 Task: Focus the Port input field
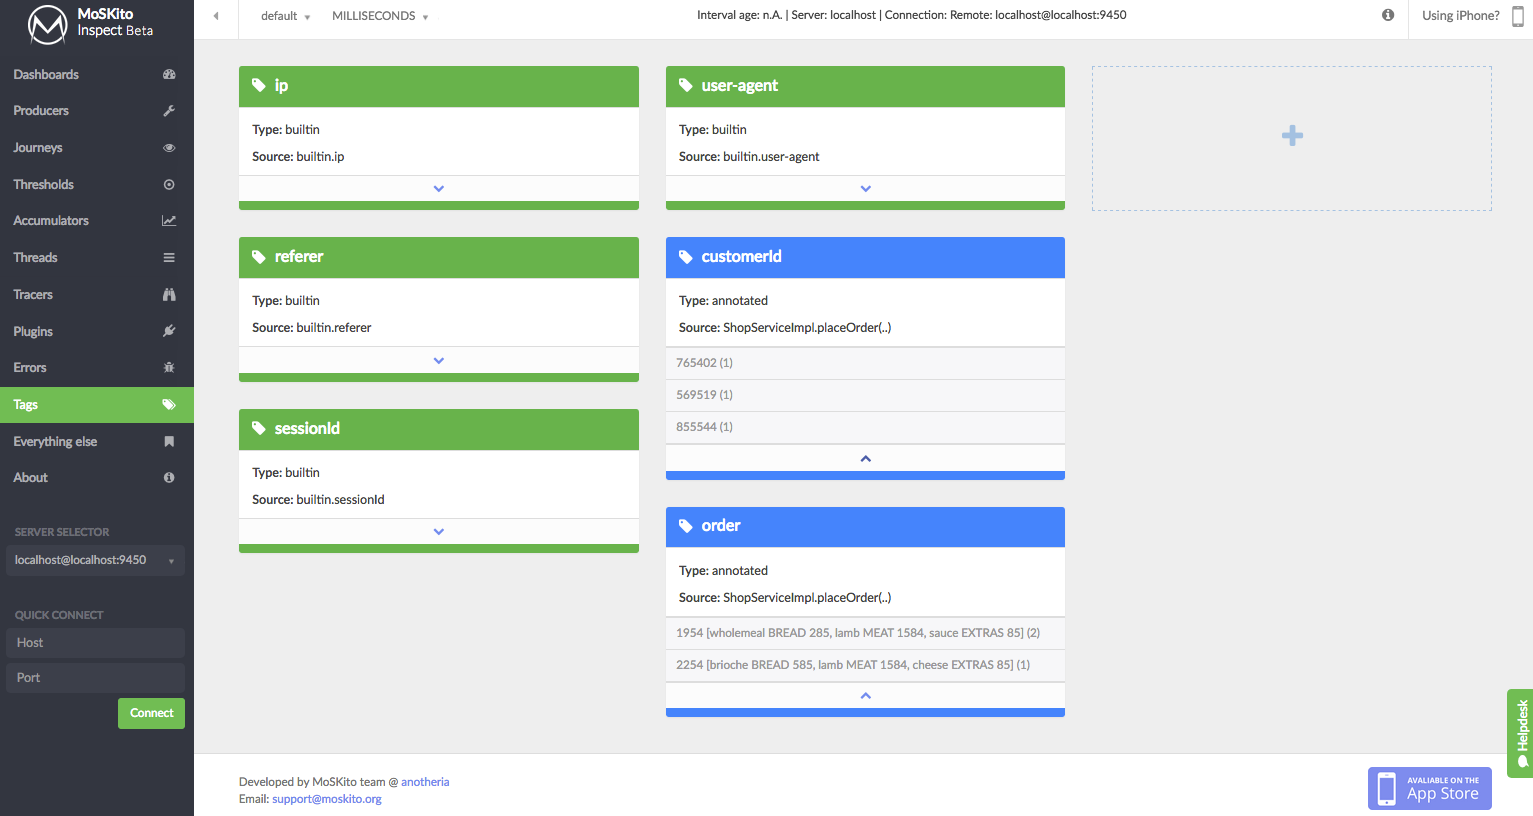[x=95, y=678]
